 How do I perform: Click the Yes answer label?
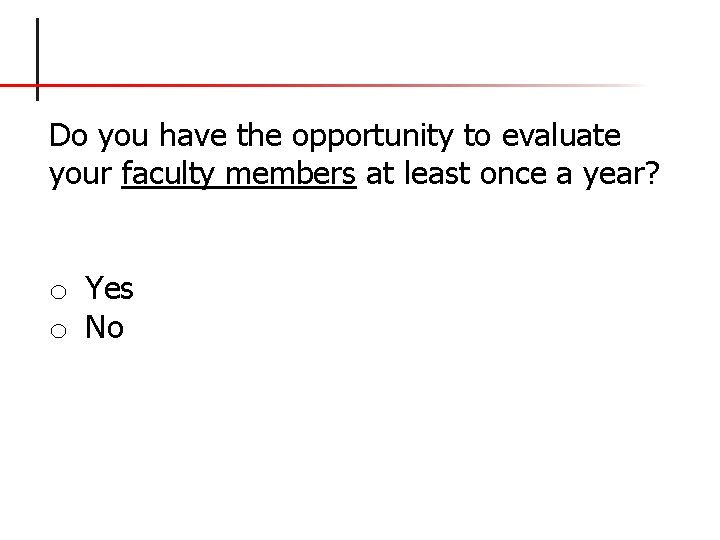click(x=109, y=288)
